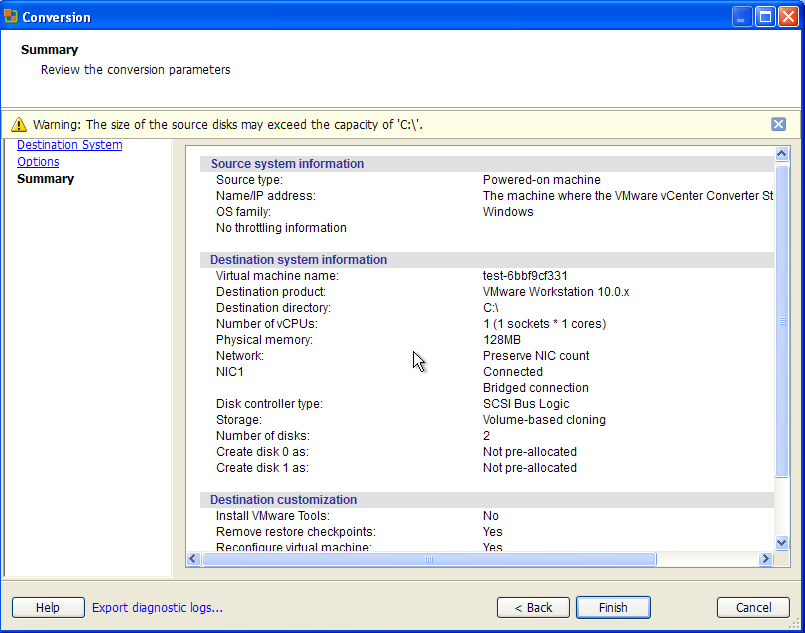The width and height of the screenshot is (805, 633).
Task: Click the 'Install VMware Tools:' label
Action: [x=273, y=516]
